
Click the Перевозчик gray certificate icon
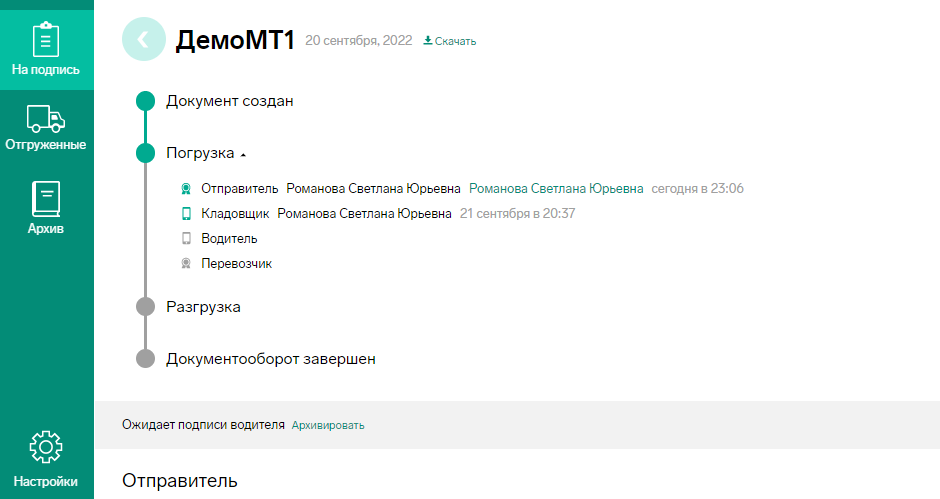click(x=186, y=263)
